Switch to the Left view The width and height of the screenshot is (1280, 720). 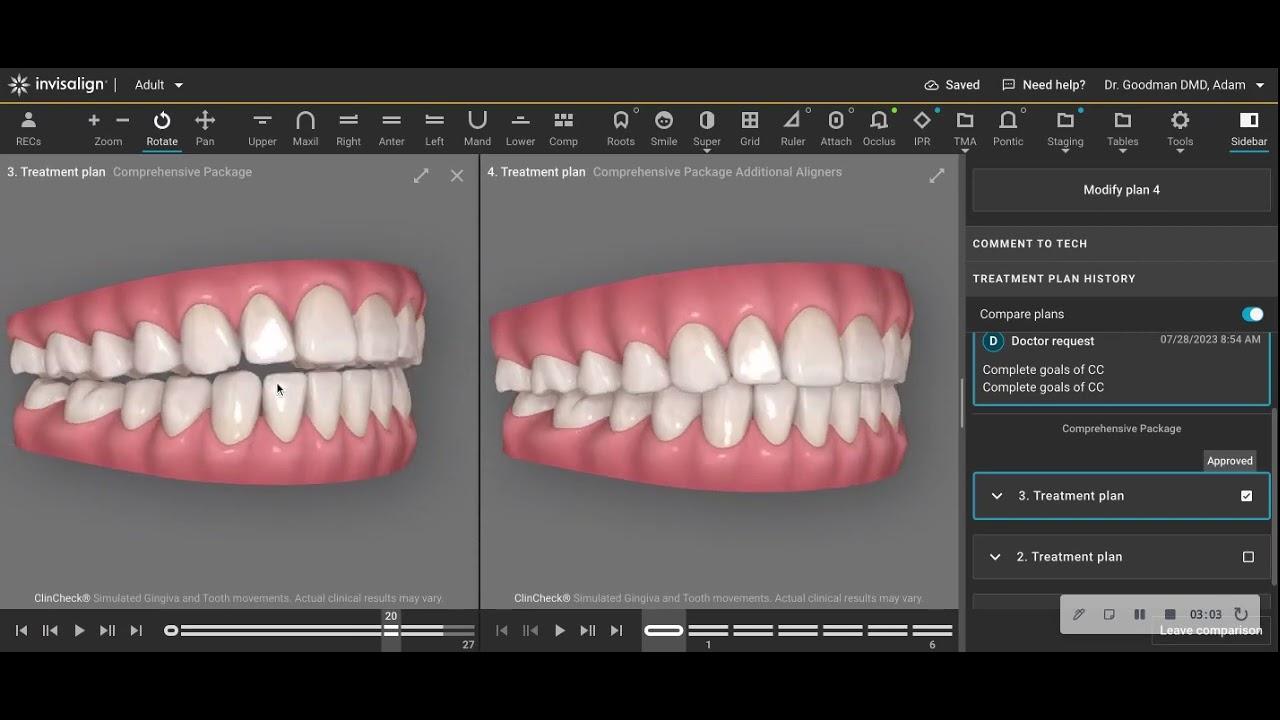coord(434,128)
